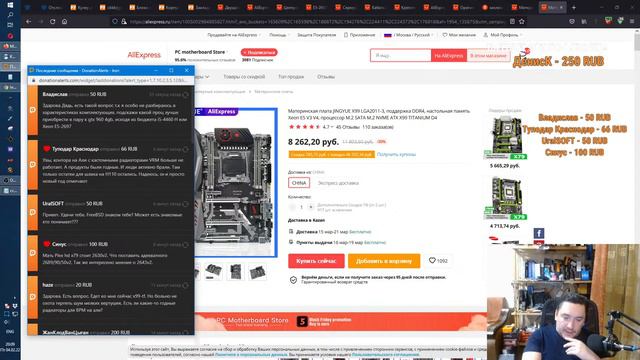The image size is (640, 360).
Task: Select Экспресс доставка shipping option
Action: tap(338, 183)
